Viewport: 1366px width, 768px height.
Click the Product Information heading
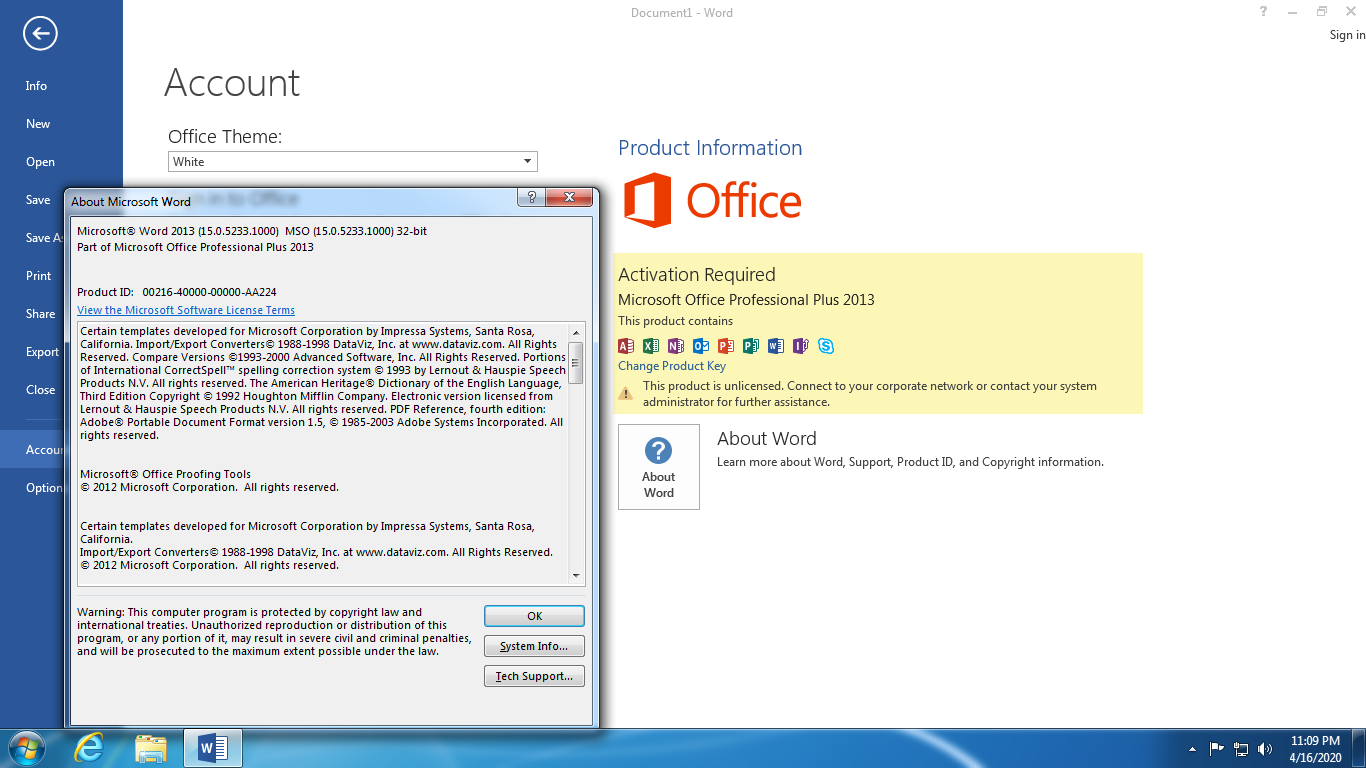pyautogui.click(x=710, y=148)
